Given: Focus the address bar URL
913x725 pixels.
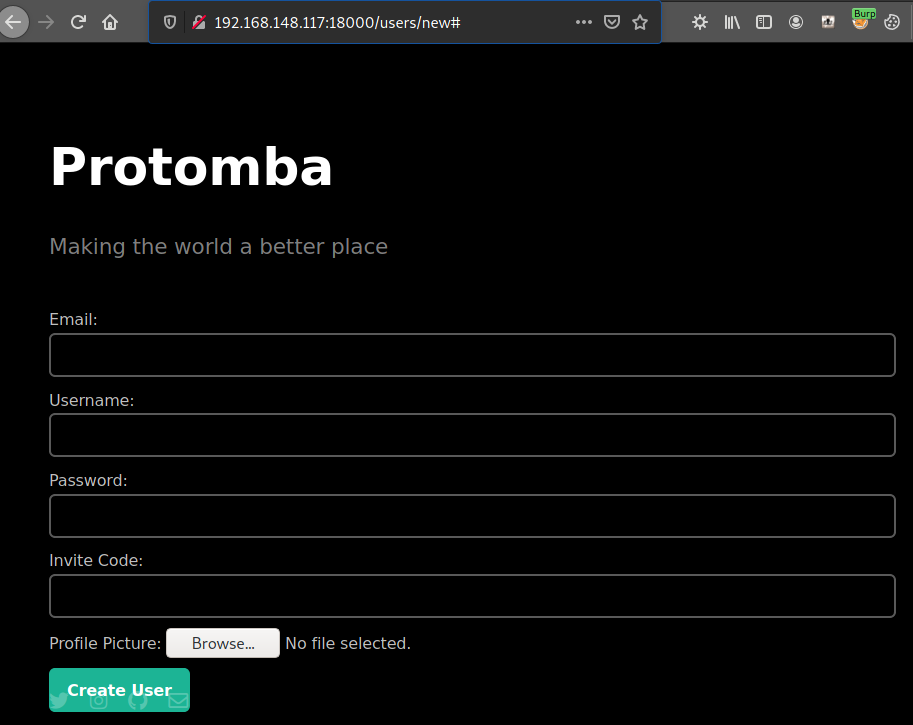Looking at the screenshot, I should click(x=337, y=22).
